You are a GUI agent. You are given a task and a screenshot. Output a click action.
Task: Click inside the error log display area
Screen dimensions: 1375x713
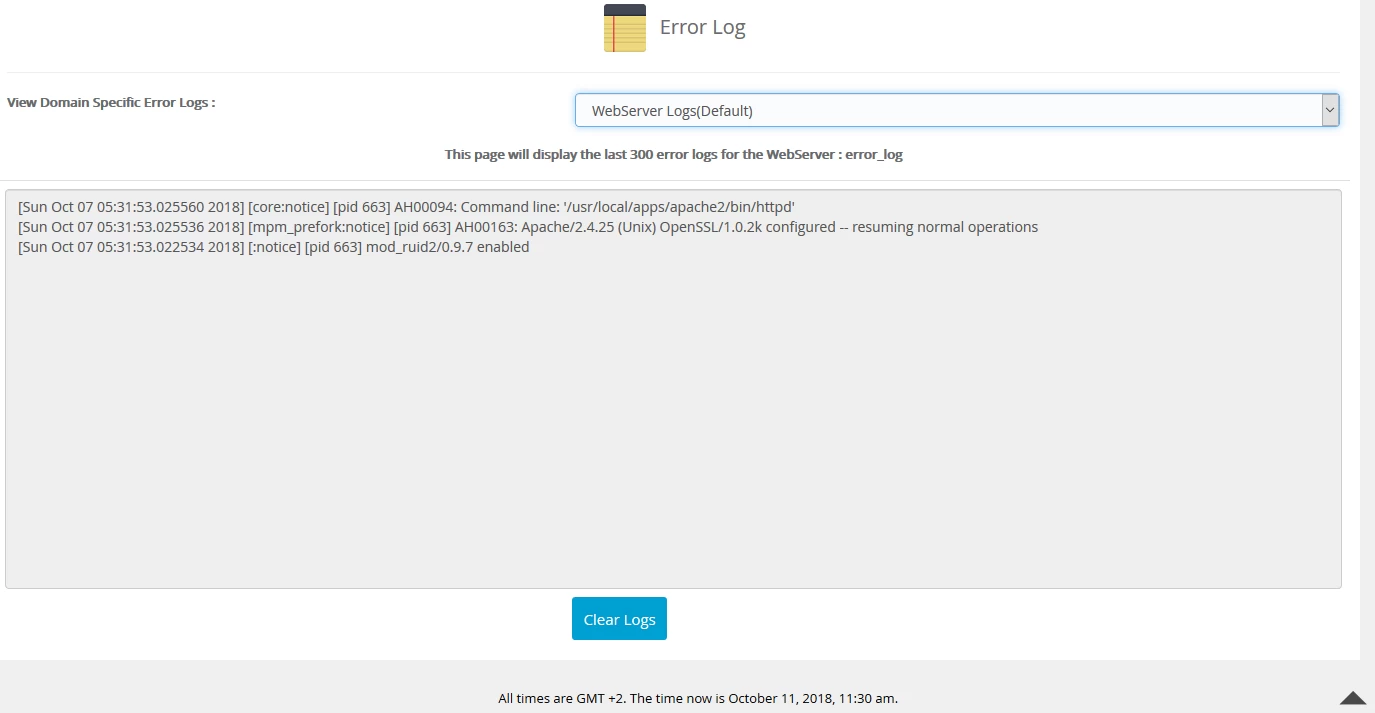675,400
